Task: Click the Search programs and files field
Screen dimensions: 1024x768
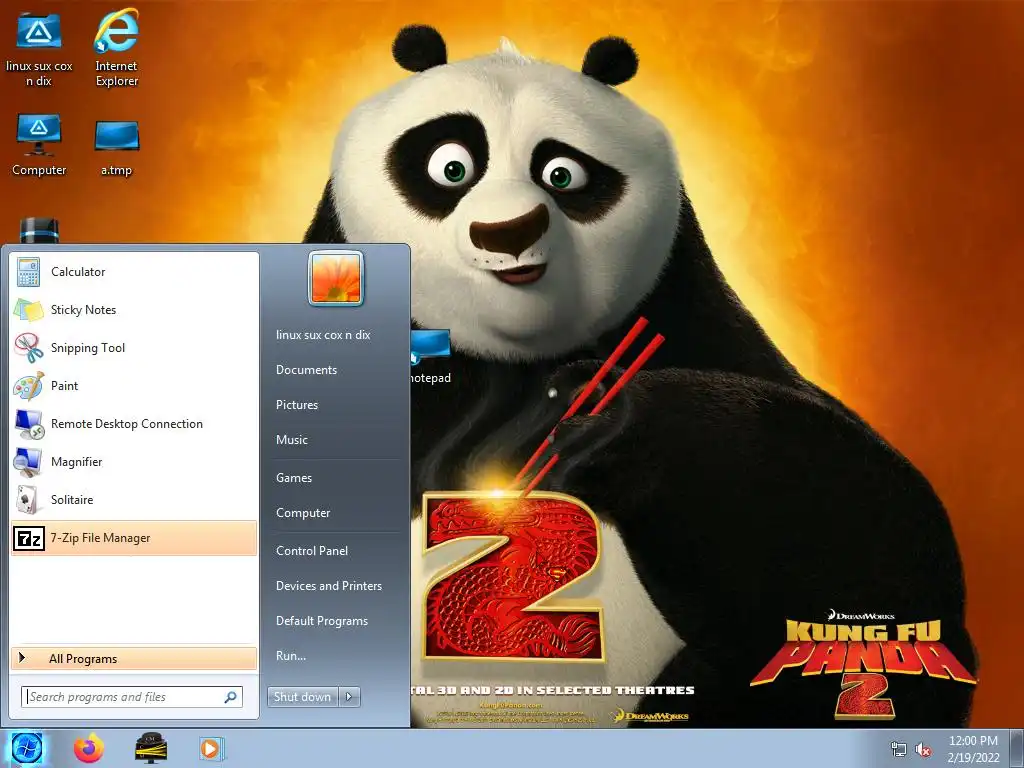Action: click(x=132, y=697)
